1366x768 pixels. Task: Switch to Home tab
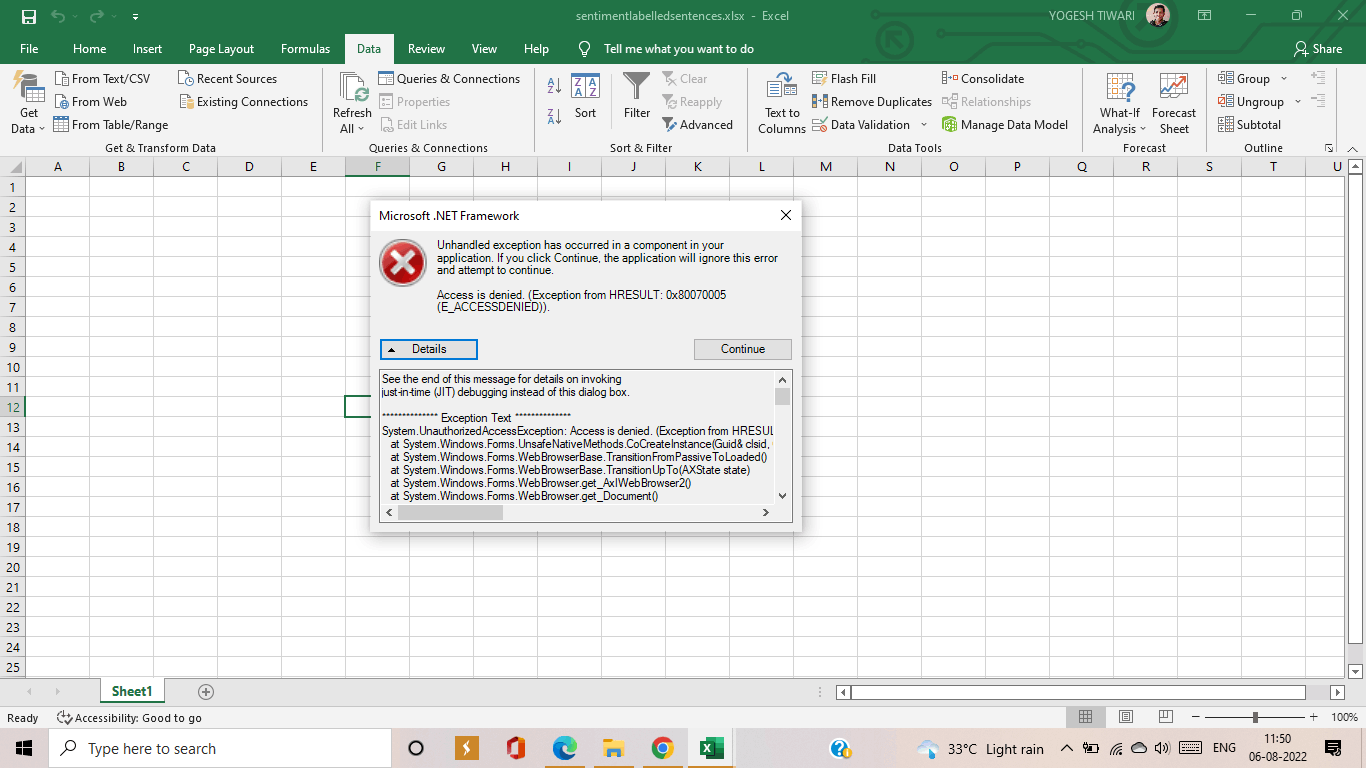[x=89, y=48]
